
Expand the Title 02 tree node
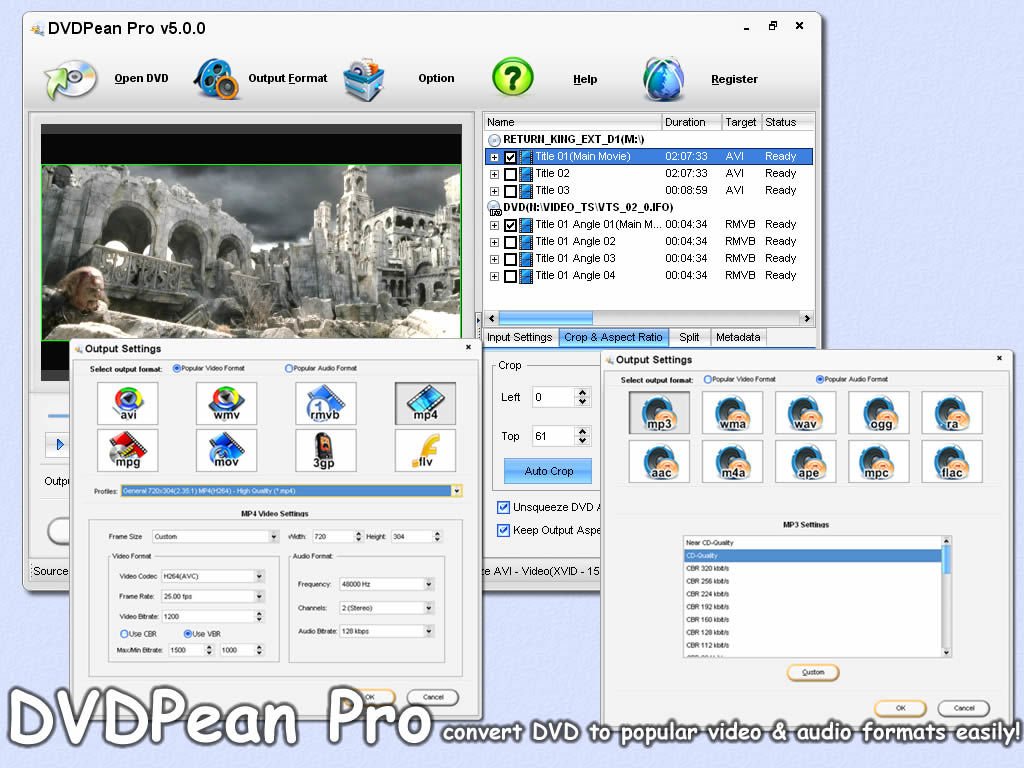(494, 174)
